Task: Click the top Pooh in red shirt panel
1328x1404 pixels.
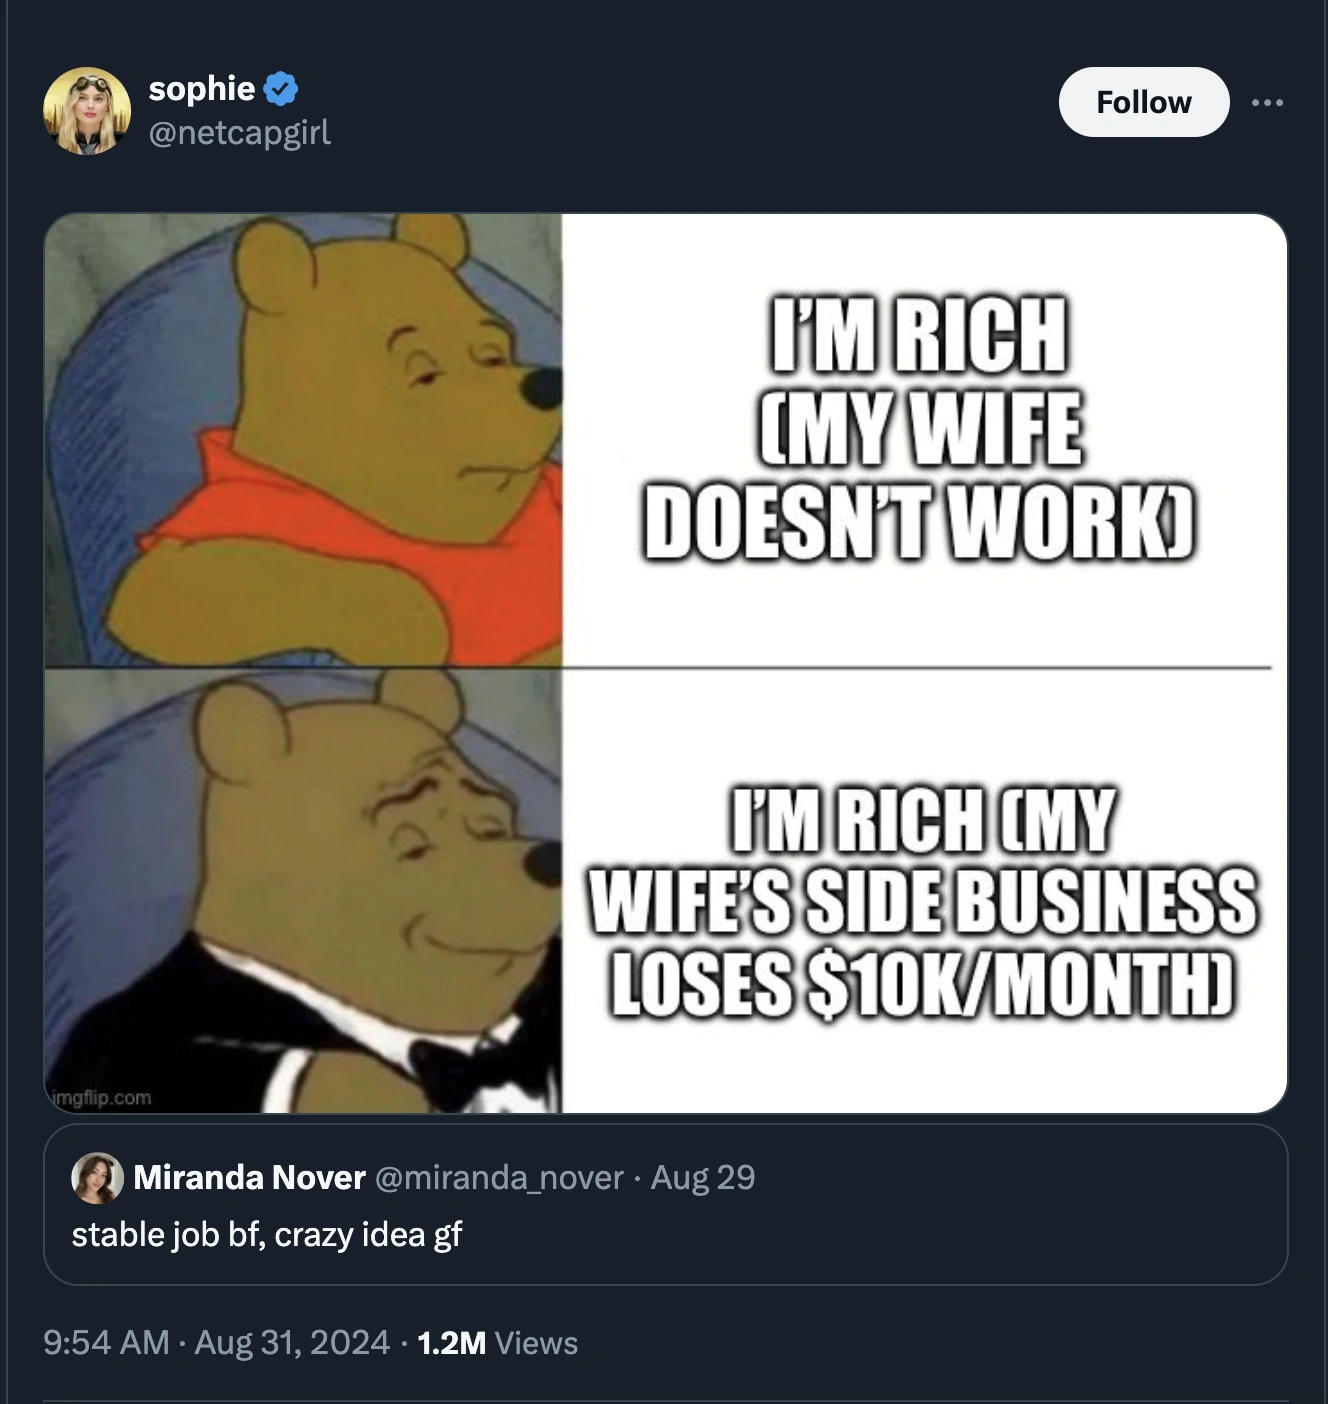Action: (x=303, y=440)
